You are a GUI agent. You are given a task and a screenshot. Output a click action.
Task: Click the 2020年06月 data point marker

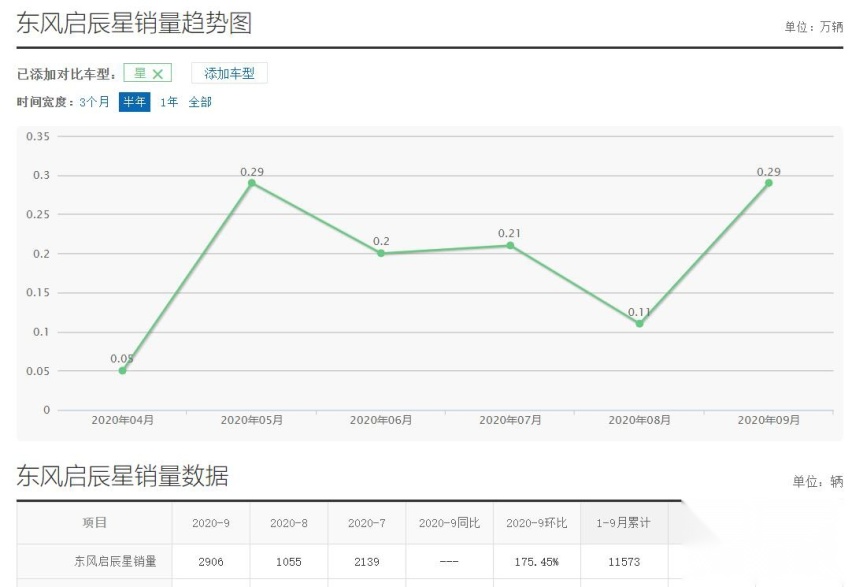381,253
